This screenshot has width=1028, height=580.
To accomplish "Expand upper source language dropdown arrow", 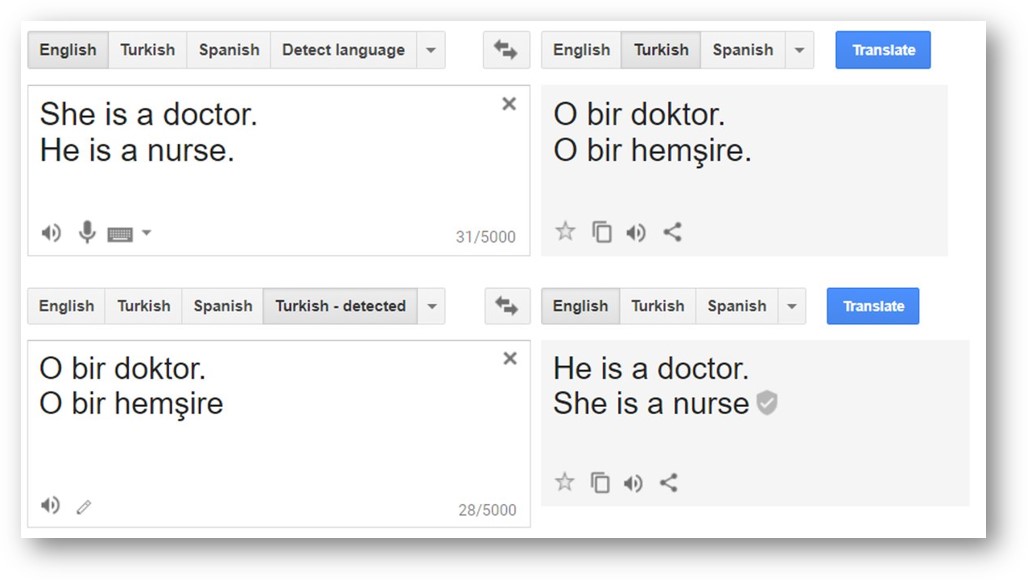I will pyautogui.click(x=430, y=50).
